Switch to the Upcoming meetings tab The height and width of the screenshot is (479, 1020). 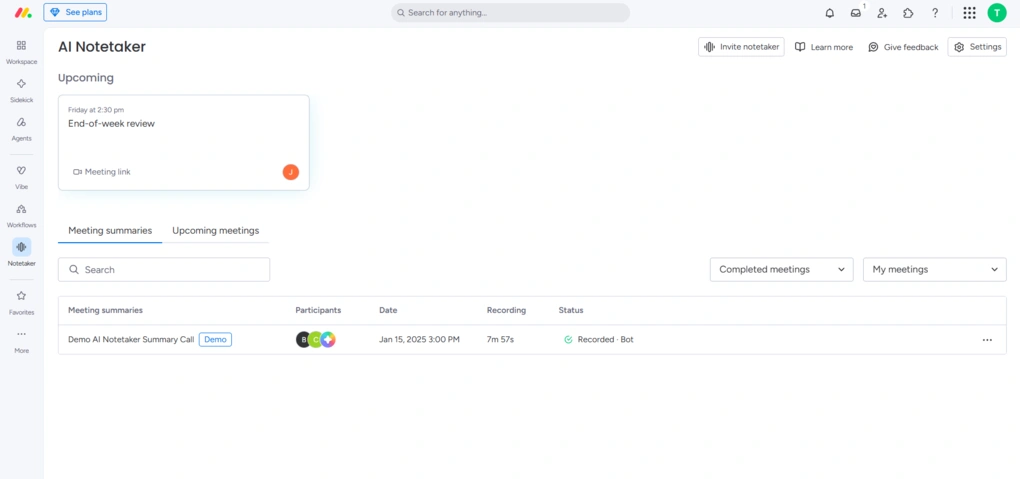[215, 231]
